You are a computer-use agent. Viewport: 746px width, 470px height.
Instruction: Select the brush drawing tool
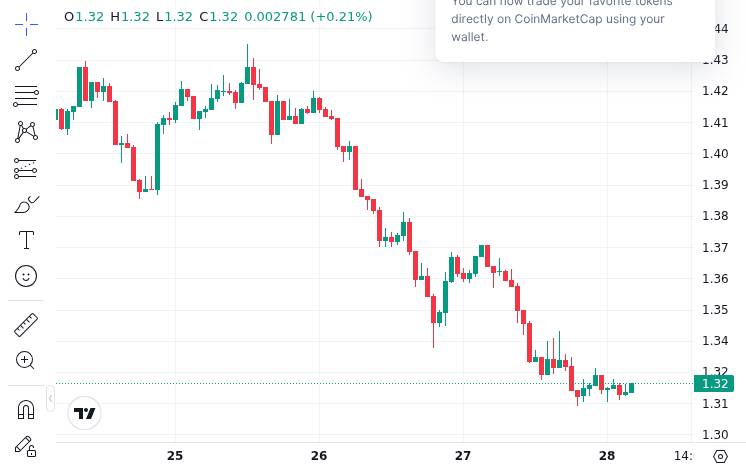pos(26,204)
